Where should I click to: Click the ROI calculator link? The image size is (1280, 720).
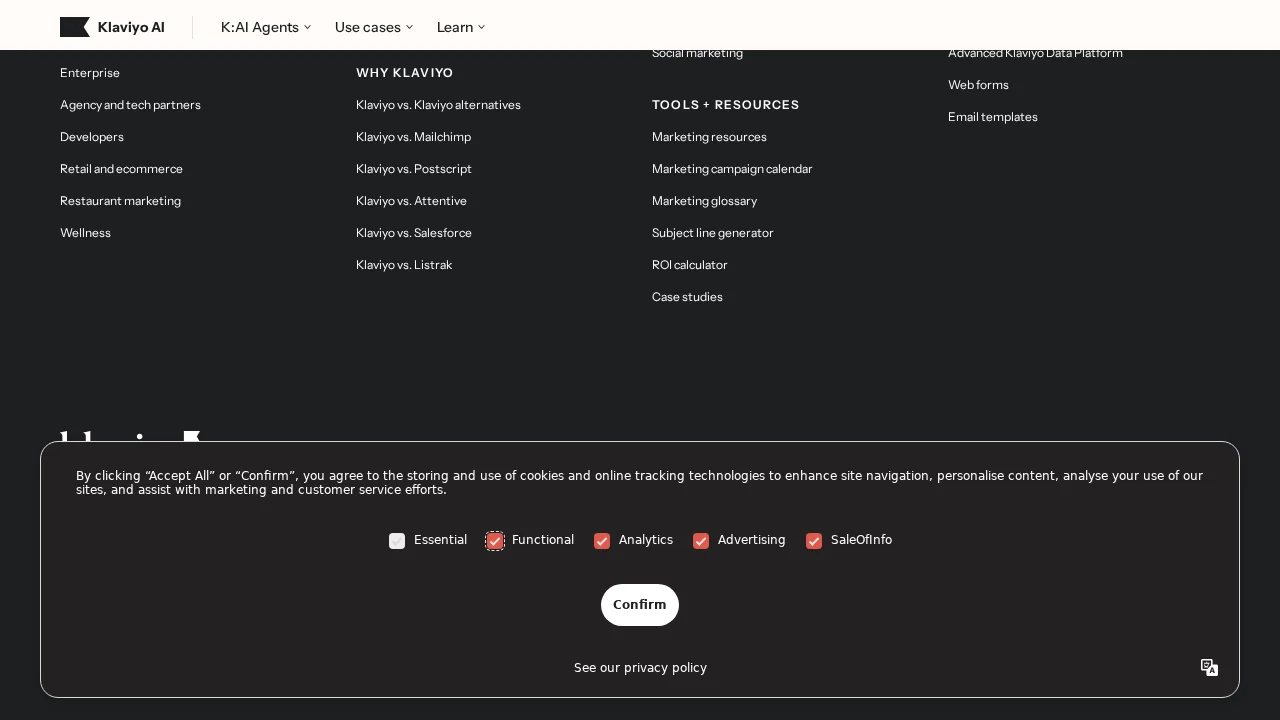pyautogui.click(x=689, y=265)
